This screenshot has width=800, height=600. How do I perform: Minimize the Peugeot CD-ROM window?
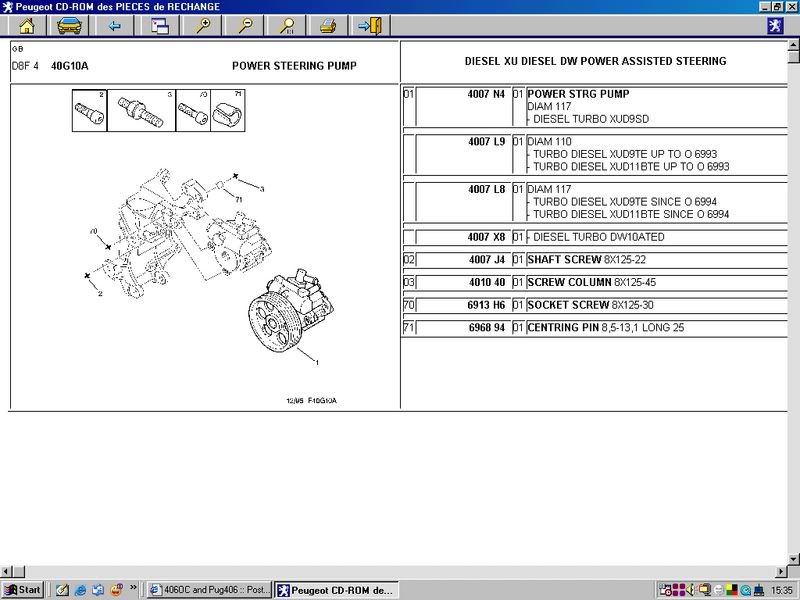pyautogui.click(x=764, y=7)
